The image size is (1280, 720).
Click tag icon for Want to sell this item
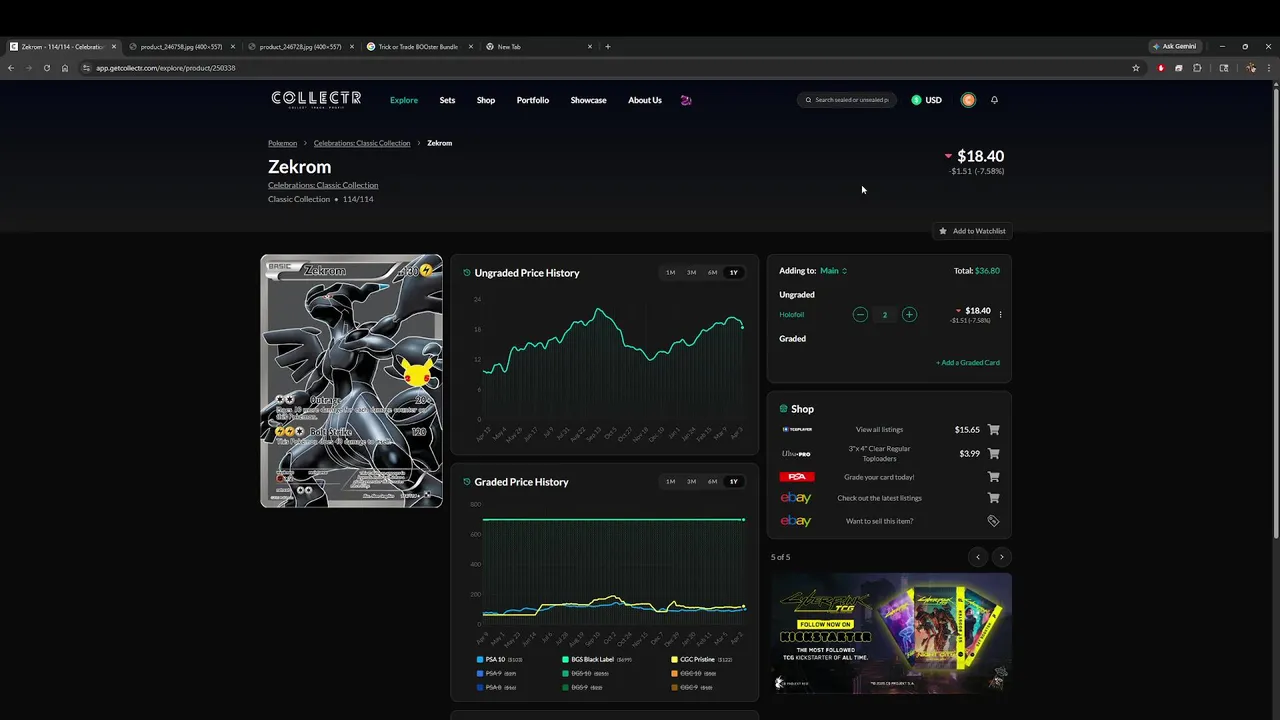click(993, 521)
